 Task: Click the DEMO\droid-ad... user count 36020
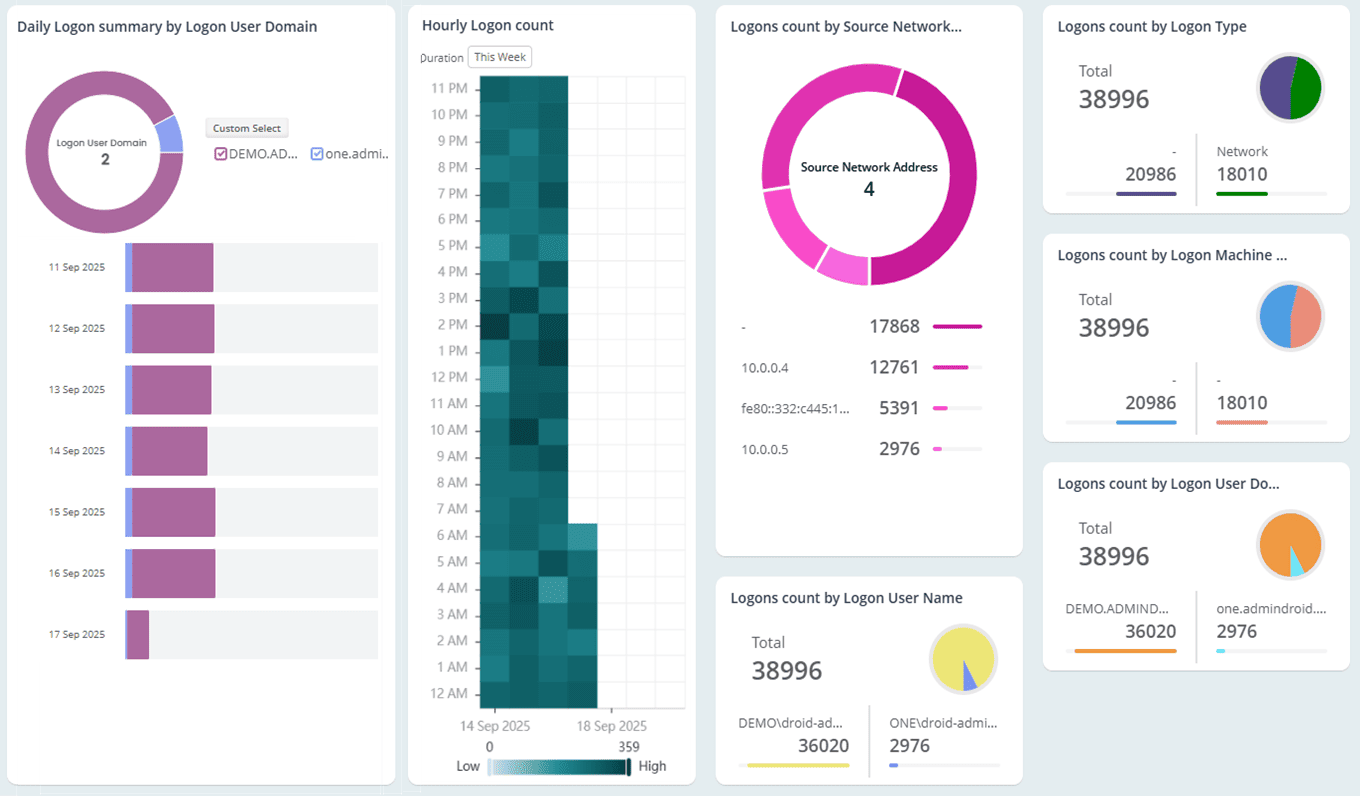coord(823,746)
